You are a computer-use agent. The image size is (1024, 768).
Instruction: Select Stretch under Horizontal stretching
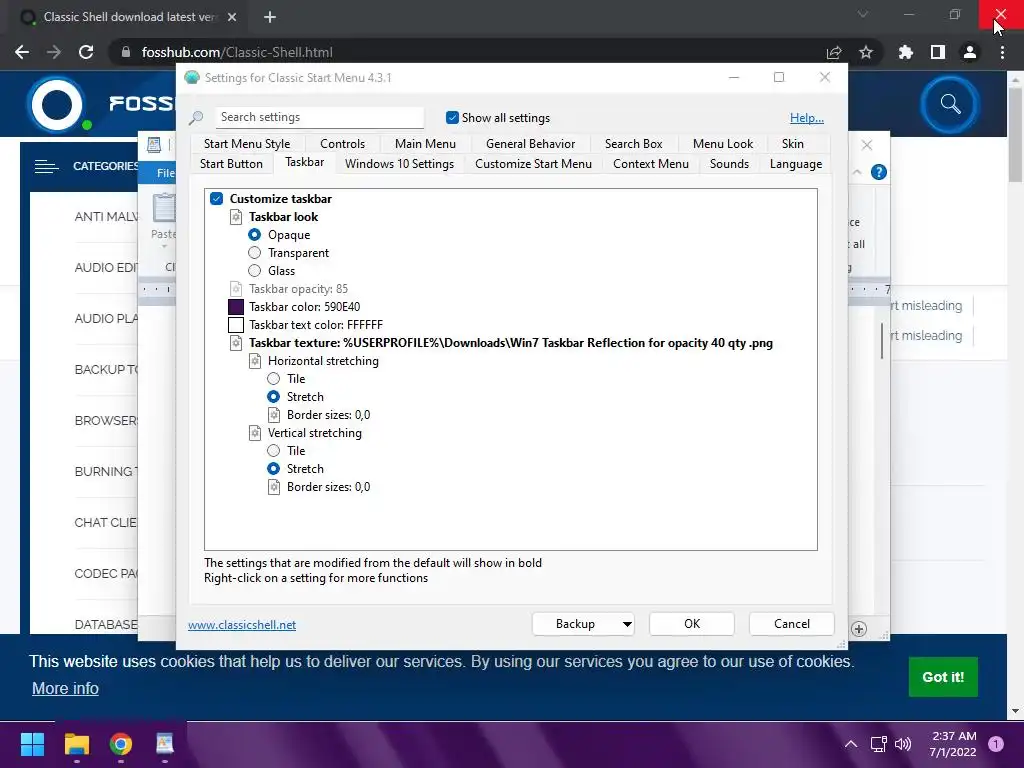274,397
